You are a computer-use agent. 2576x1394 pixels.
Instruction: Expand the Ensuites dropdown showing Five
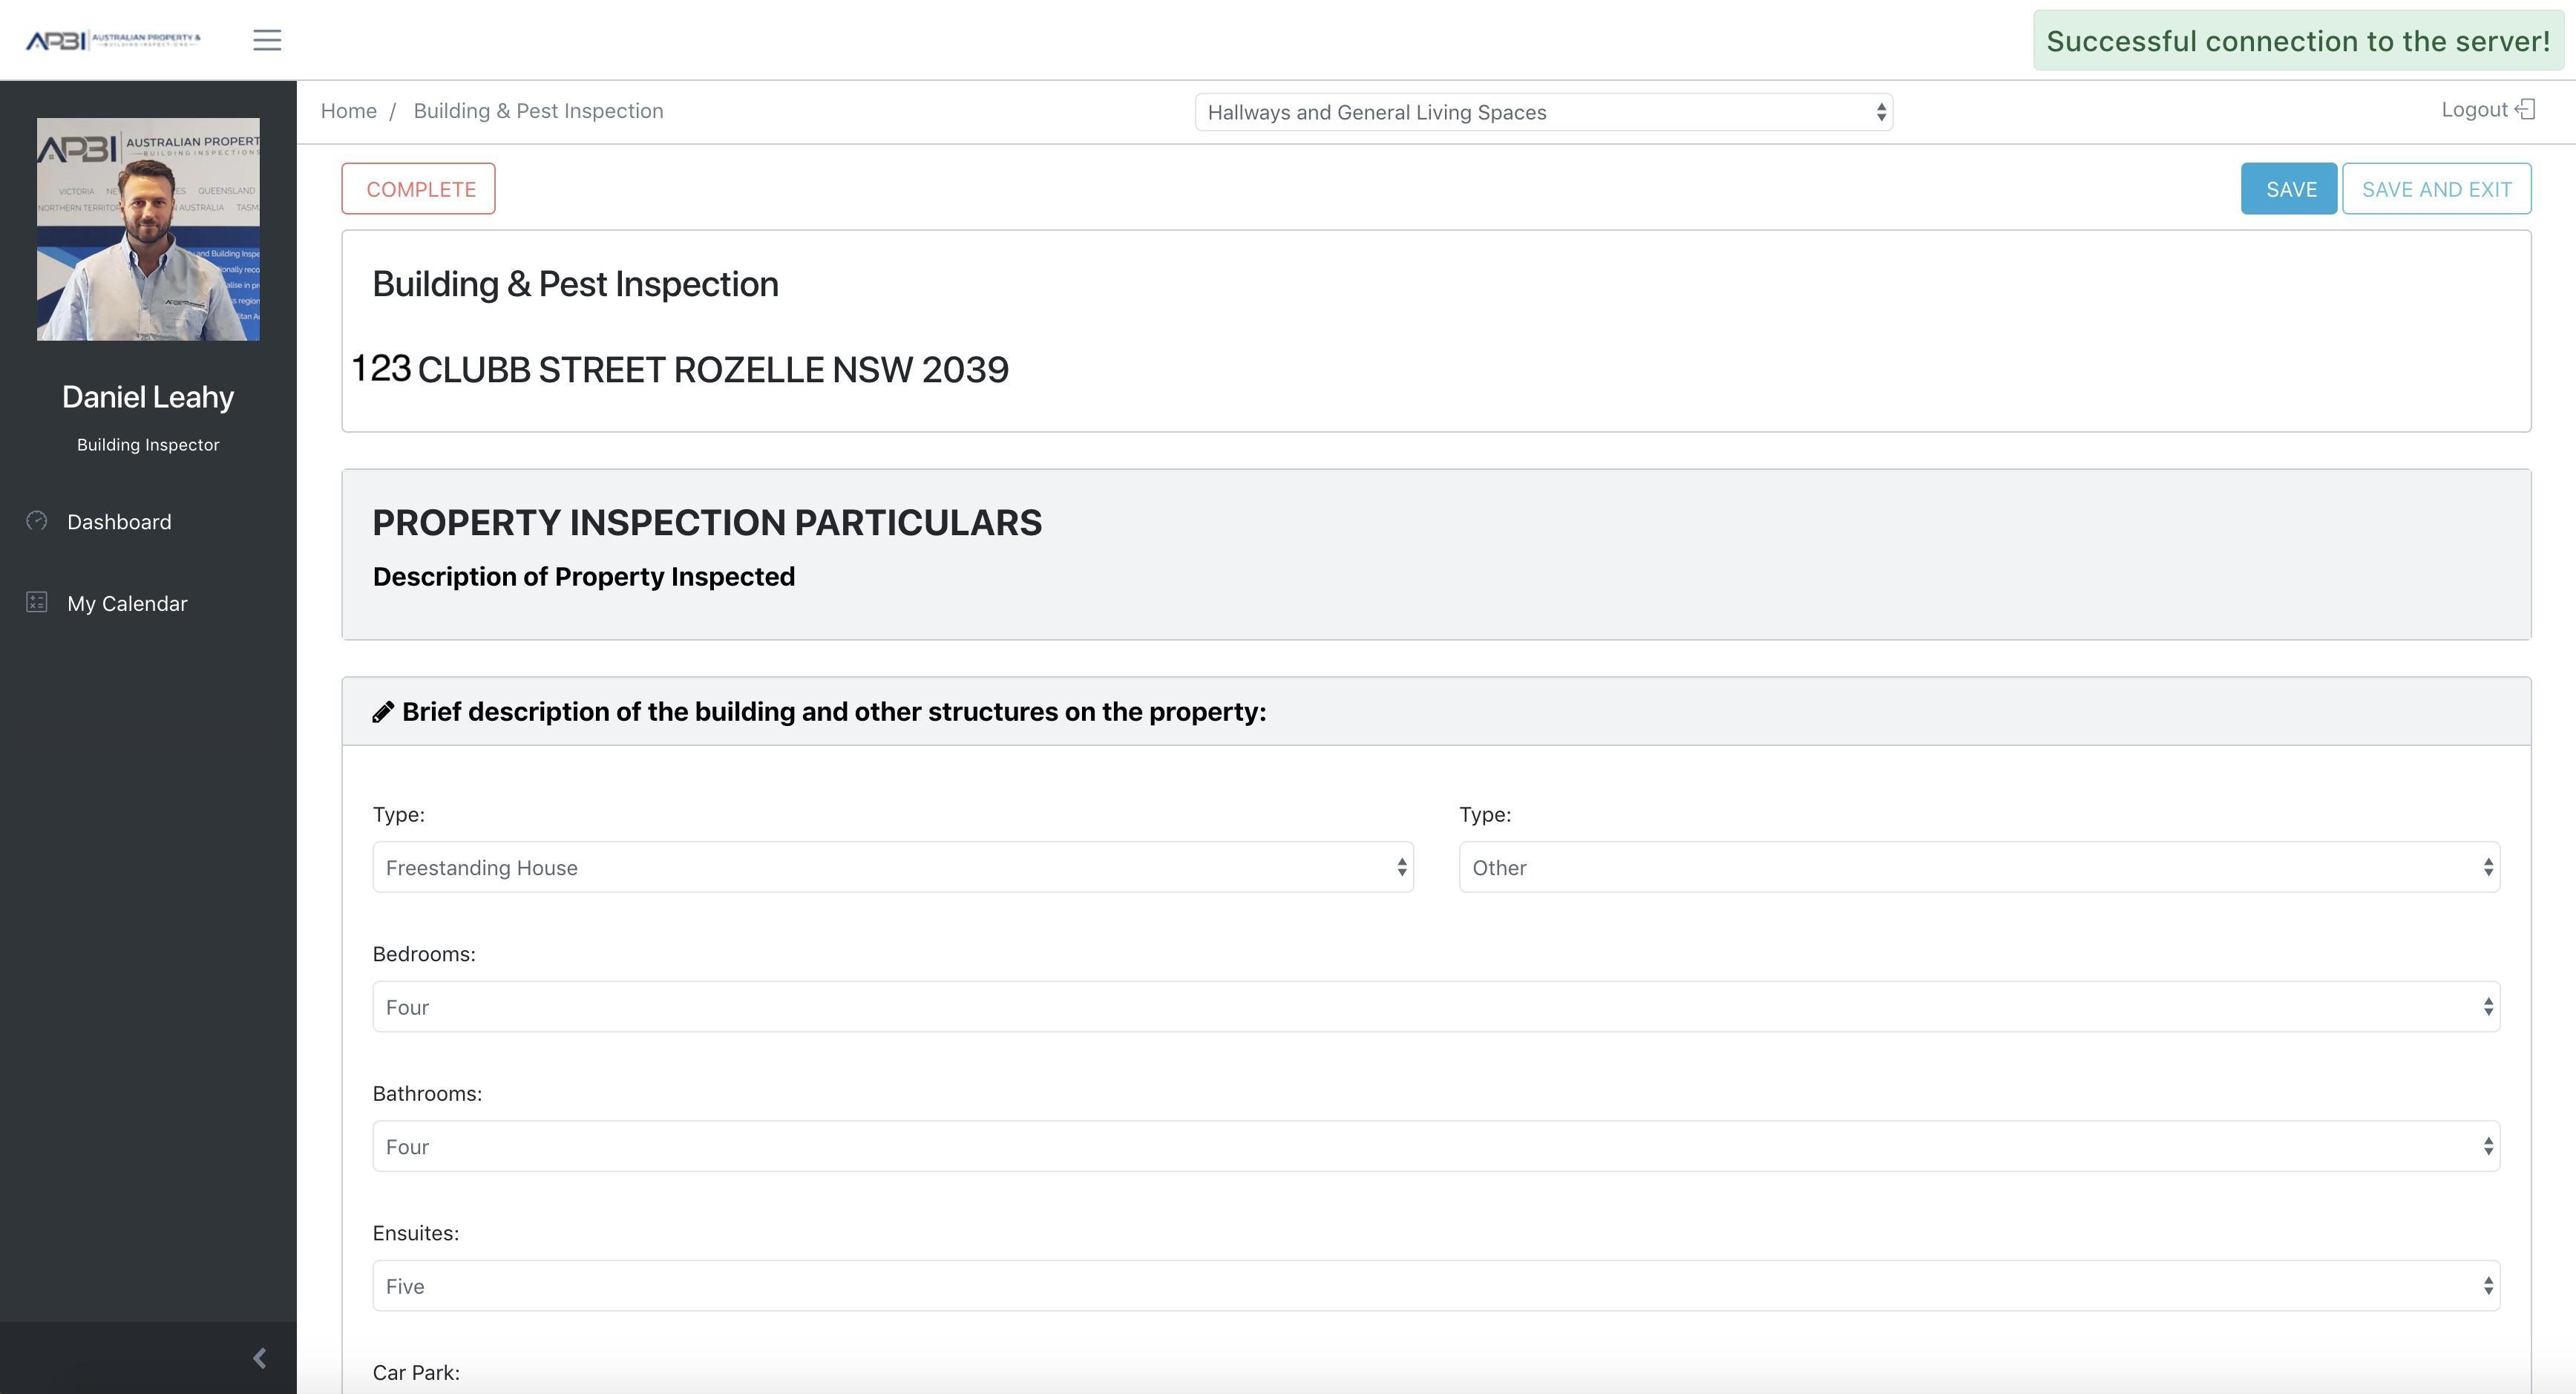1435,1286
